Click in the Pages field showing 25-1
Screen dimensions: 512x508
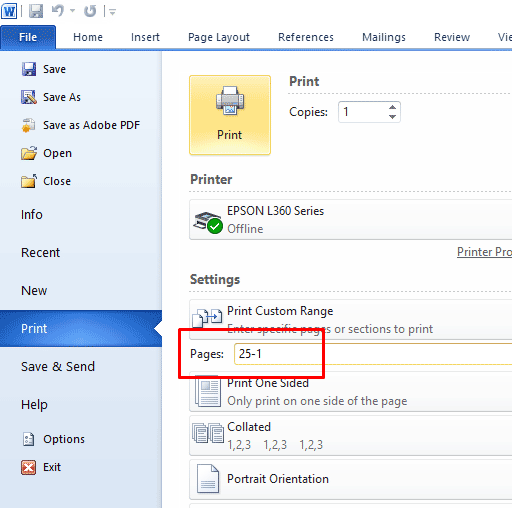point(373,354)
